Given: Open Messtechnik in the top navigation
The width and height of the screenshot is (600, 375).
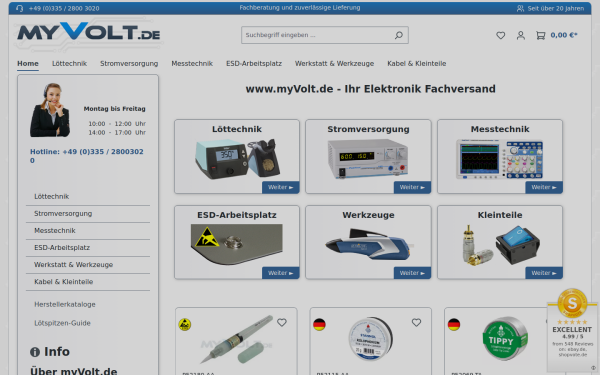Looking at the screenshot, I should pyautogui.click(x=192, y=64).
